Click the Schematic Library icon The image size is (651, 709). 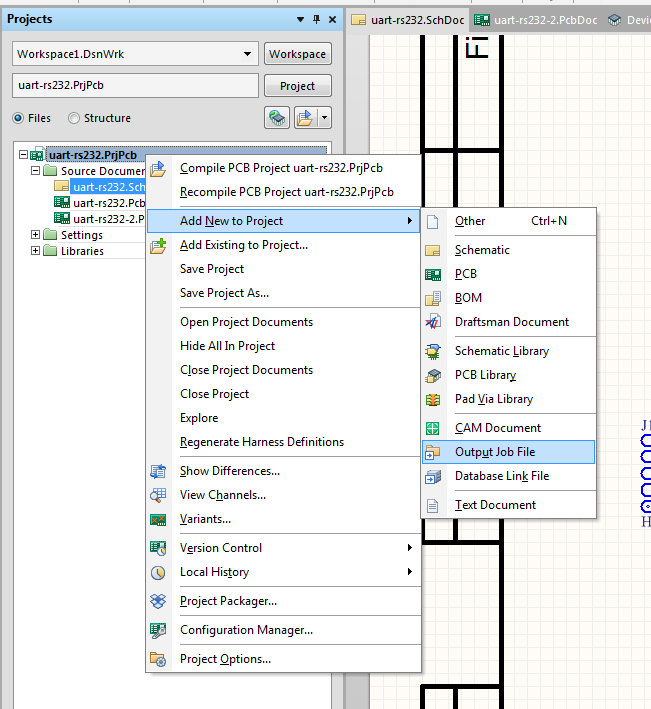click(x=433, y=351)
